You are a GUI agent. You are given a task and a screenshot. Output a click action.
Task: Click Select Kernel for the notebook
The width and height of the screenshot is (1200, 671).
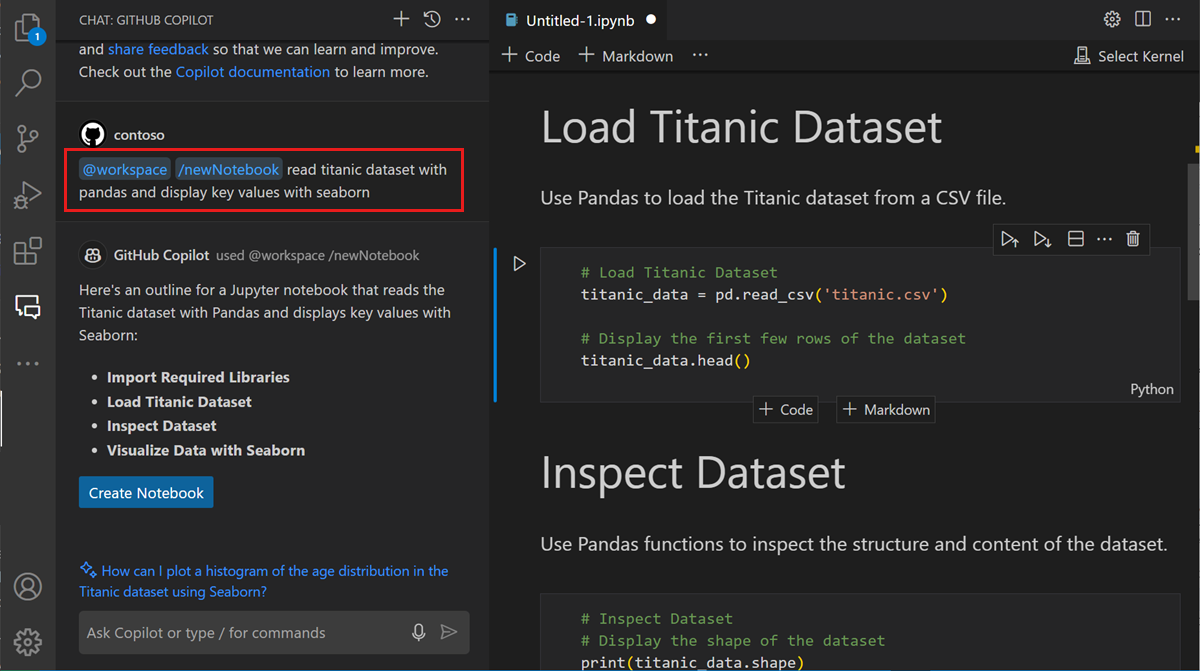[1129, 56]
